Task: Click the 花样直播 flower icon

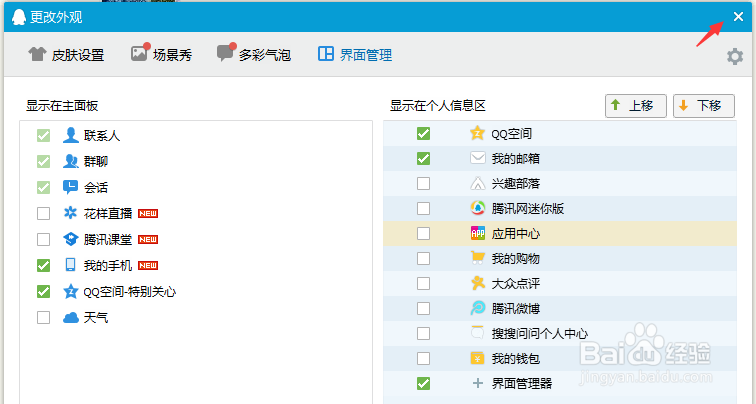Action: tap(70, 213)
